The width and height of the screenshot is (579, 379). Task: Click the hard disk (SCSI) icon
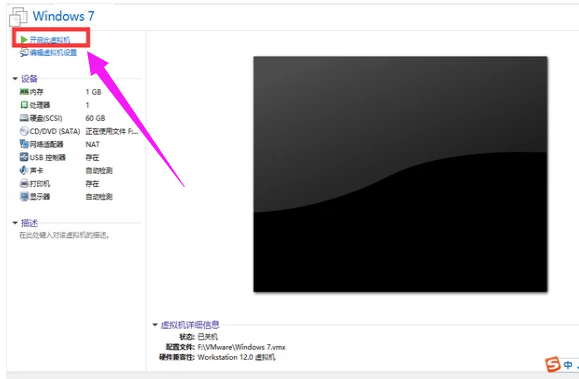(x=24, y=118)
